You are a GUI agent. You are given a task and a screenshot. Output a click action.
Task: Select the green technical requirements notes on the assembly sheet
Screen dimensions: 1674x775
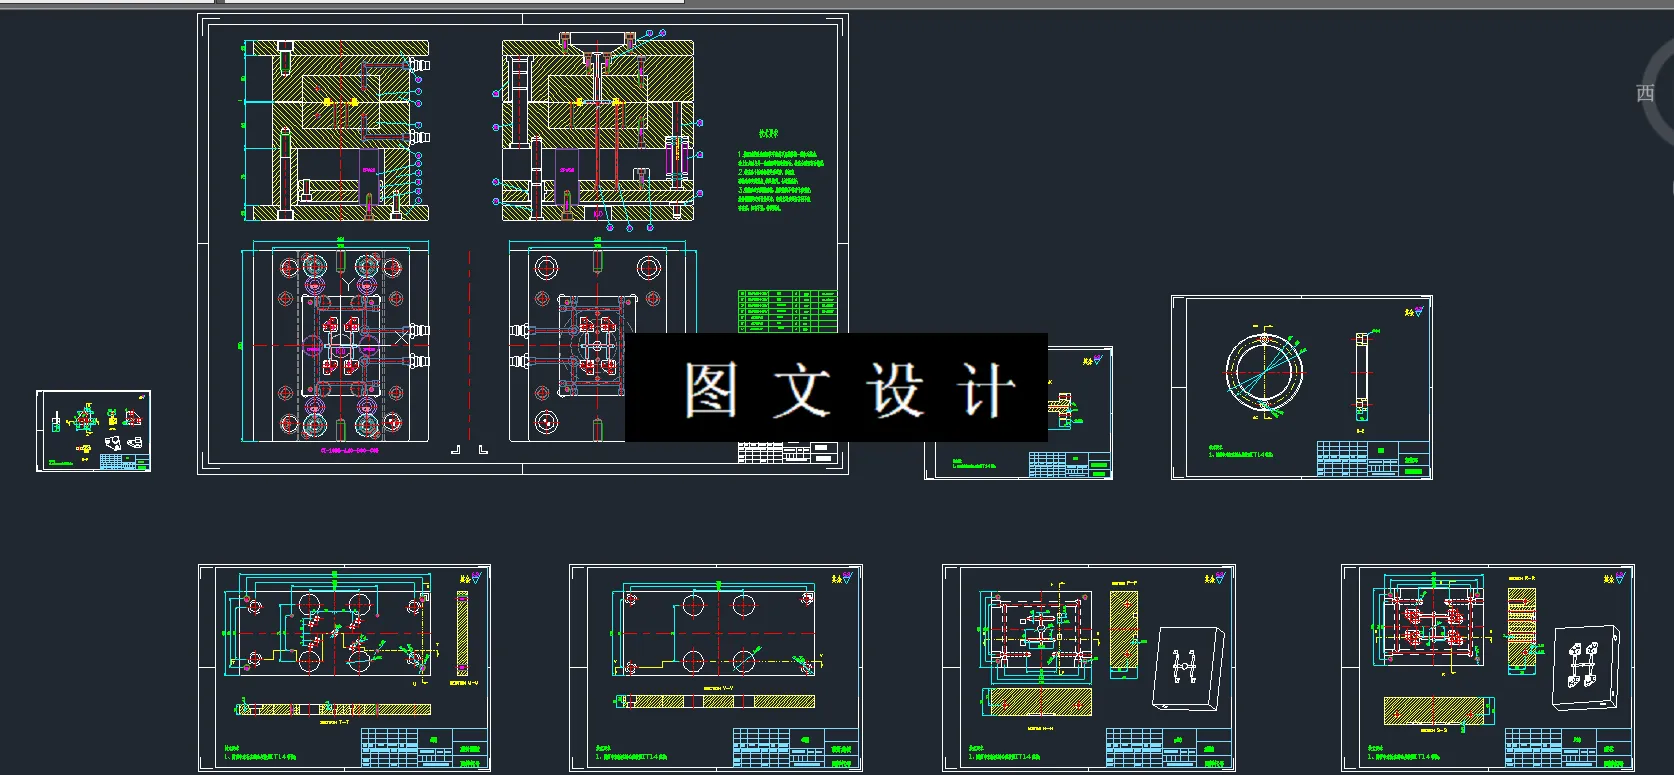tap(781, 171)
